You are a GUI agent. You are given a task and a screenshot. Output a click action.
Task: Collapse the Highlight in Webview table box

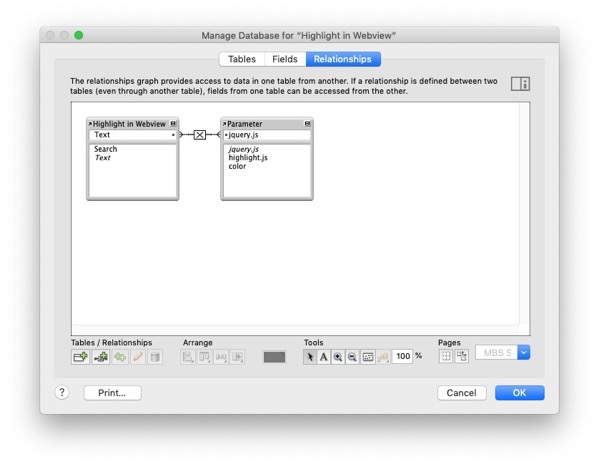(x=173, y=123)
